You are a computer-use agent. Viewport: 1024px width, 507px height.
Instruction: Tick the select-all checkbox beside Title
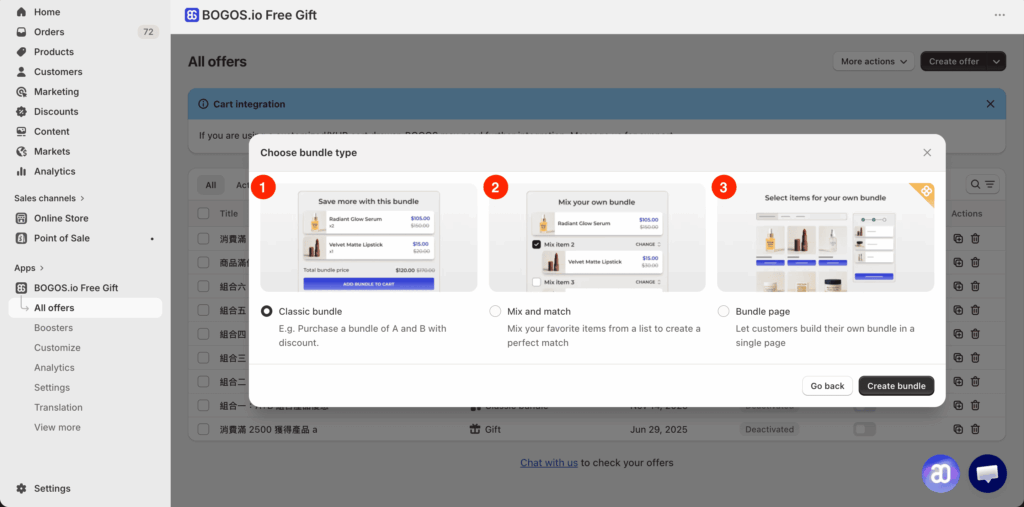point(204,213)
